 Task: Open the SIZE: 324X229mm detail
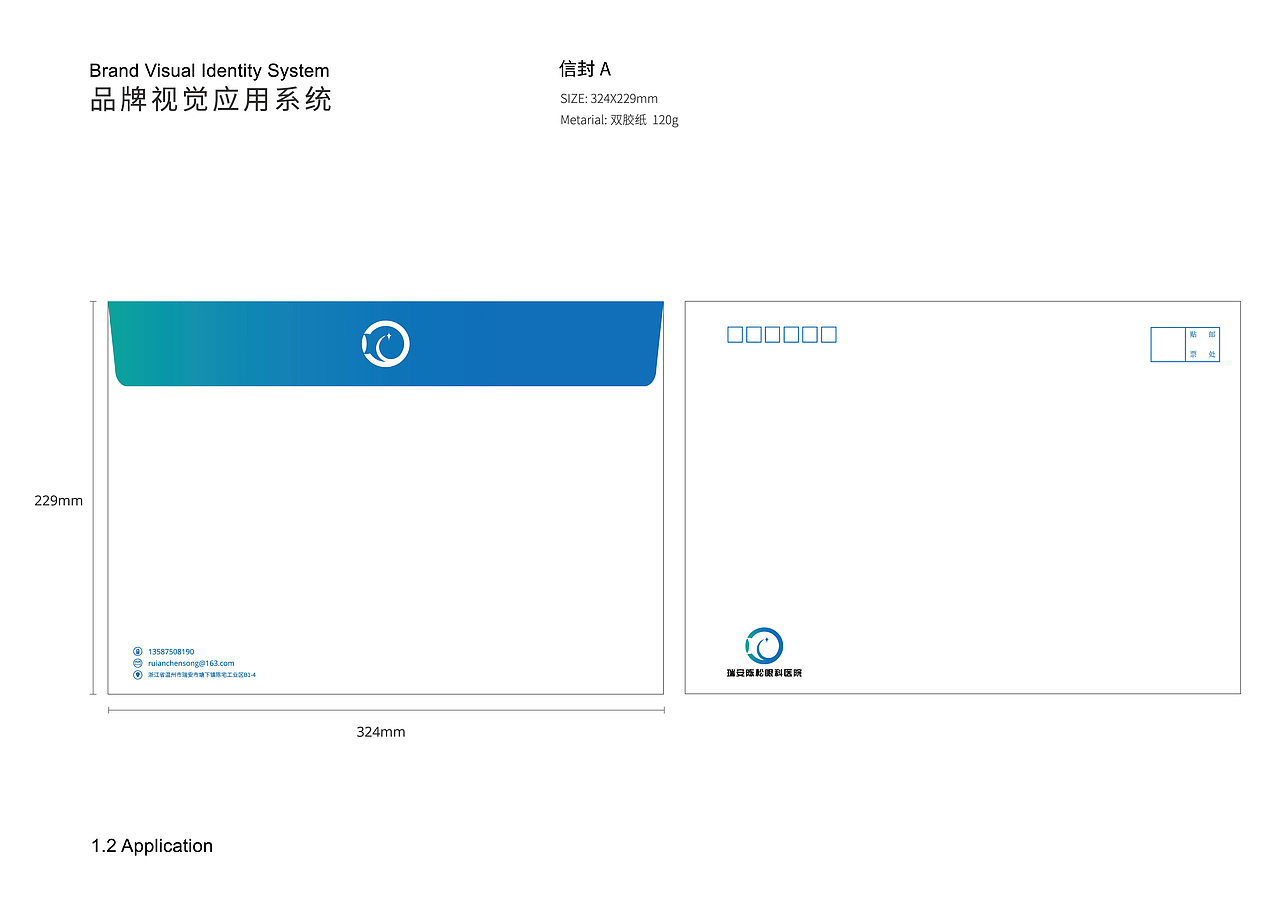point(608,99)
